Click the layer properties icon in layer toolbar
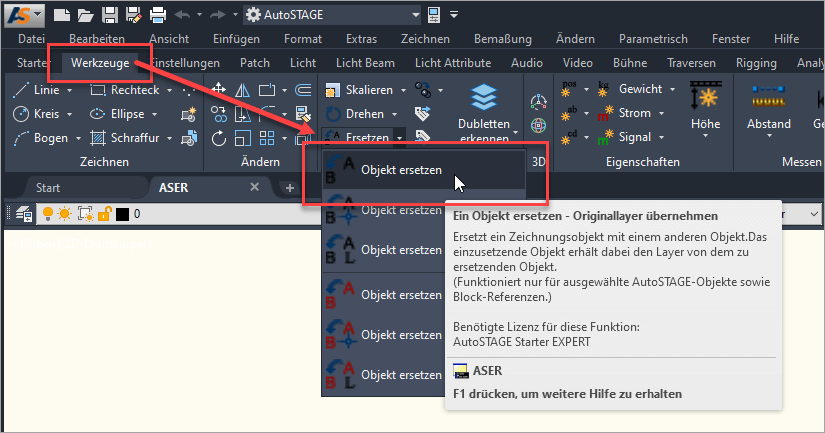The image size is (825, 433). coord(24,214)
